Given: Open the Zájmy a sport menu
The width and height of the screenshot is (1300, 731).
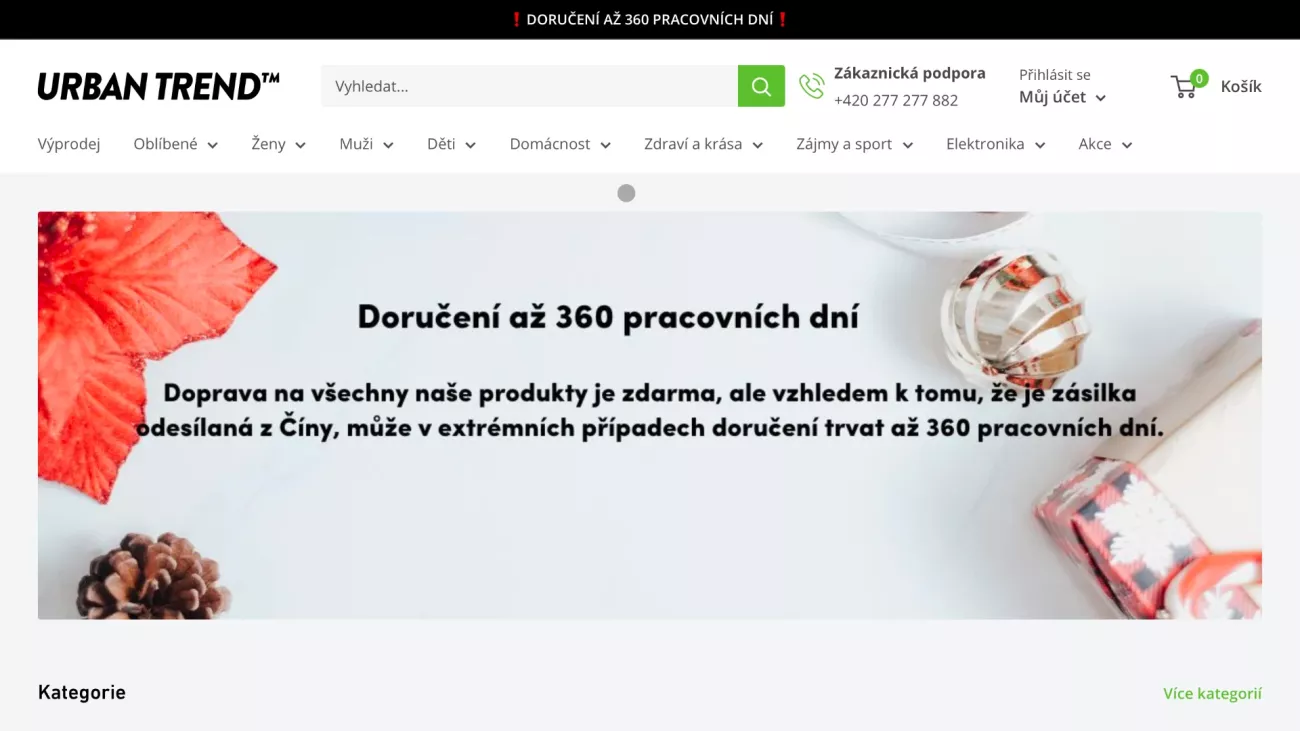Looking at the screenshot, I should click(854, 144).
